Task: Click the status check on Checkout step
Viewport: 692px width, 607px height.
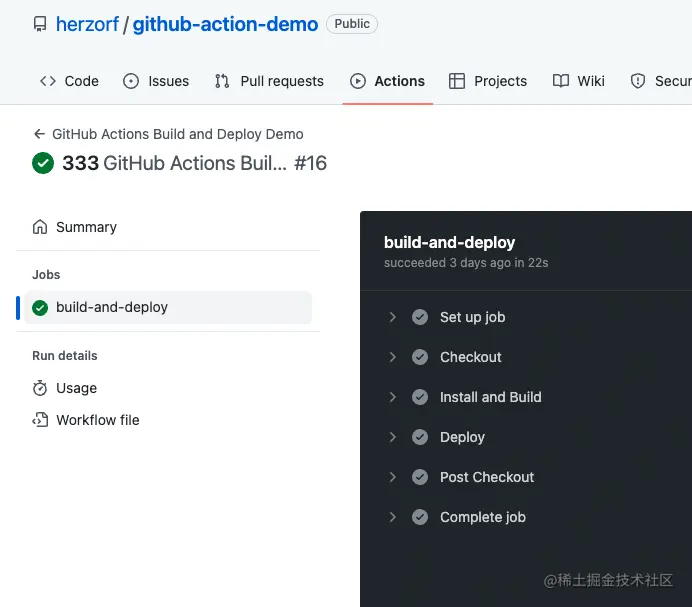Action: coord(420,357)
